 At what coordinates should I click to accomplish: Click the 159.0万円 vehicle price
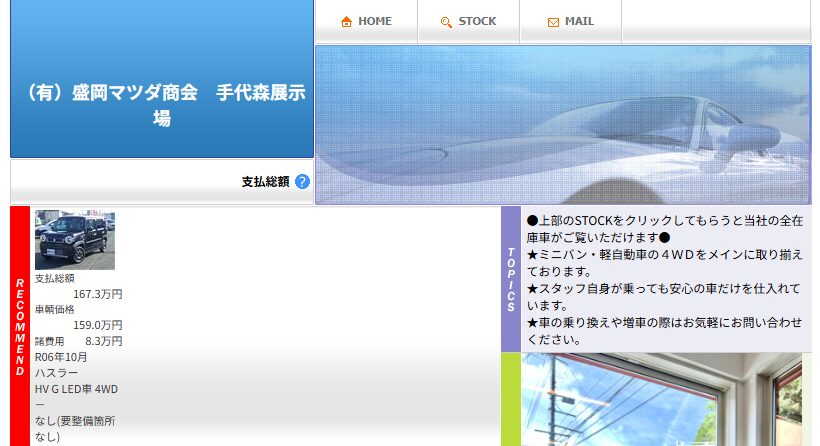[97, 325]
